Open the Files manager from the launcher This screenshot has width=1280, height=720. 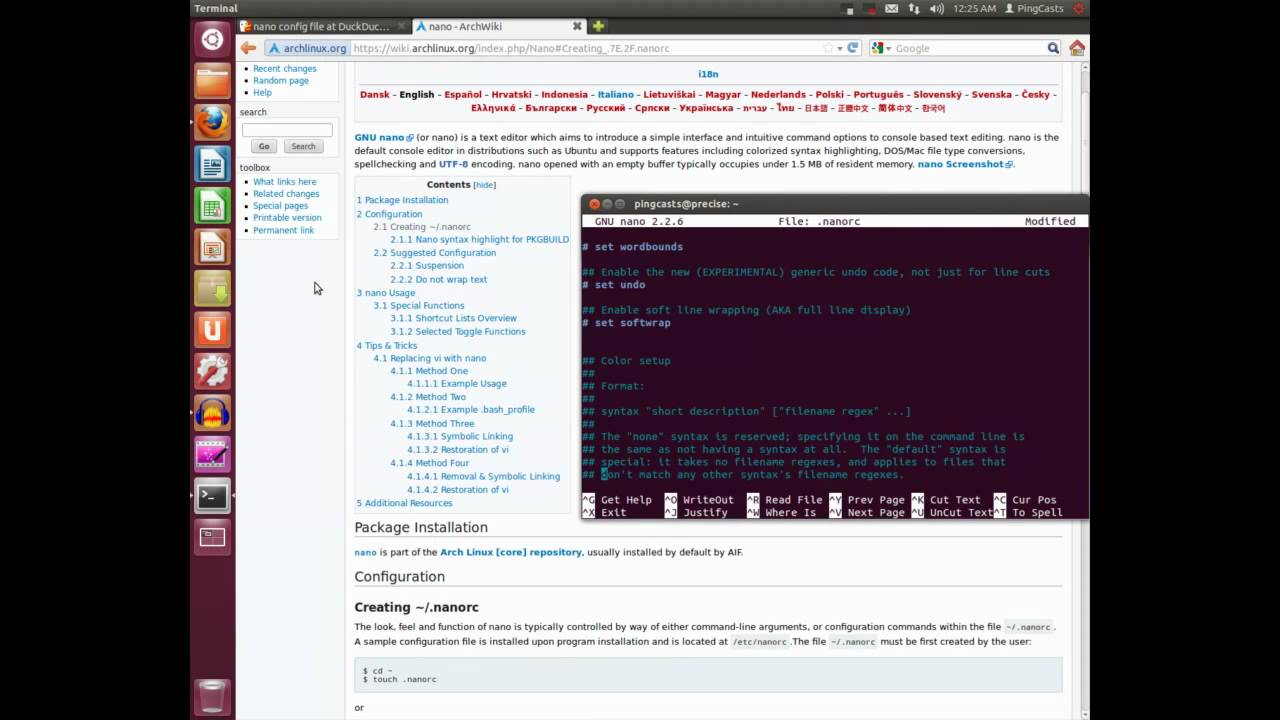212,81
